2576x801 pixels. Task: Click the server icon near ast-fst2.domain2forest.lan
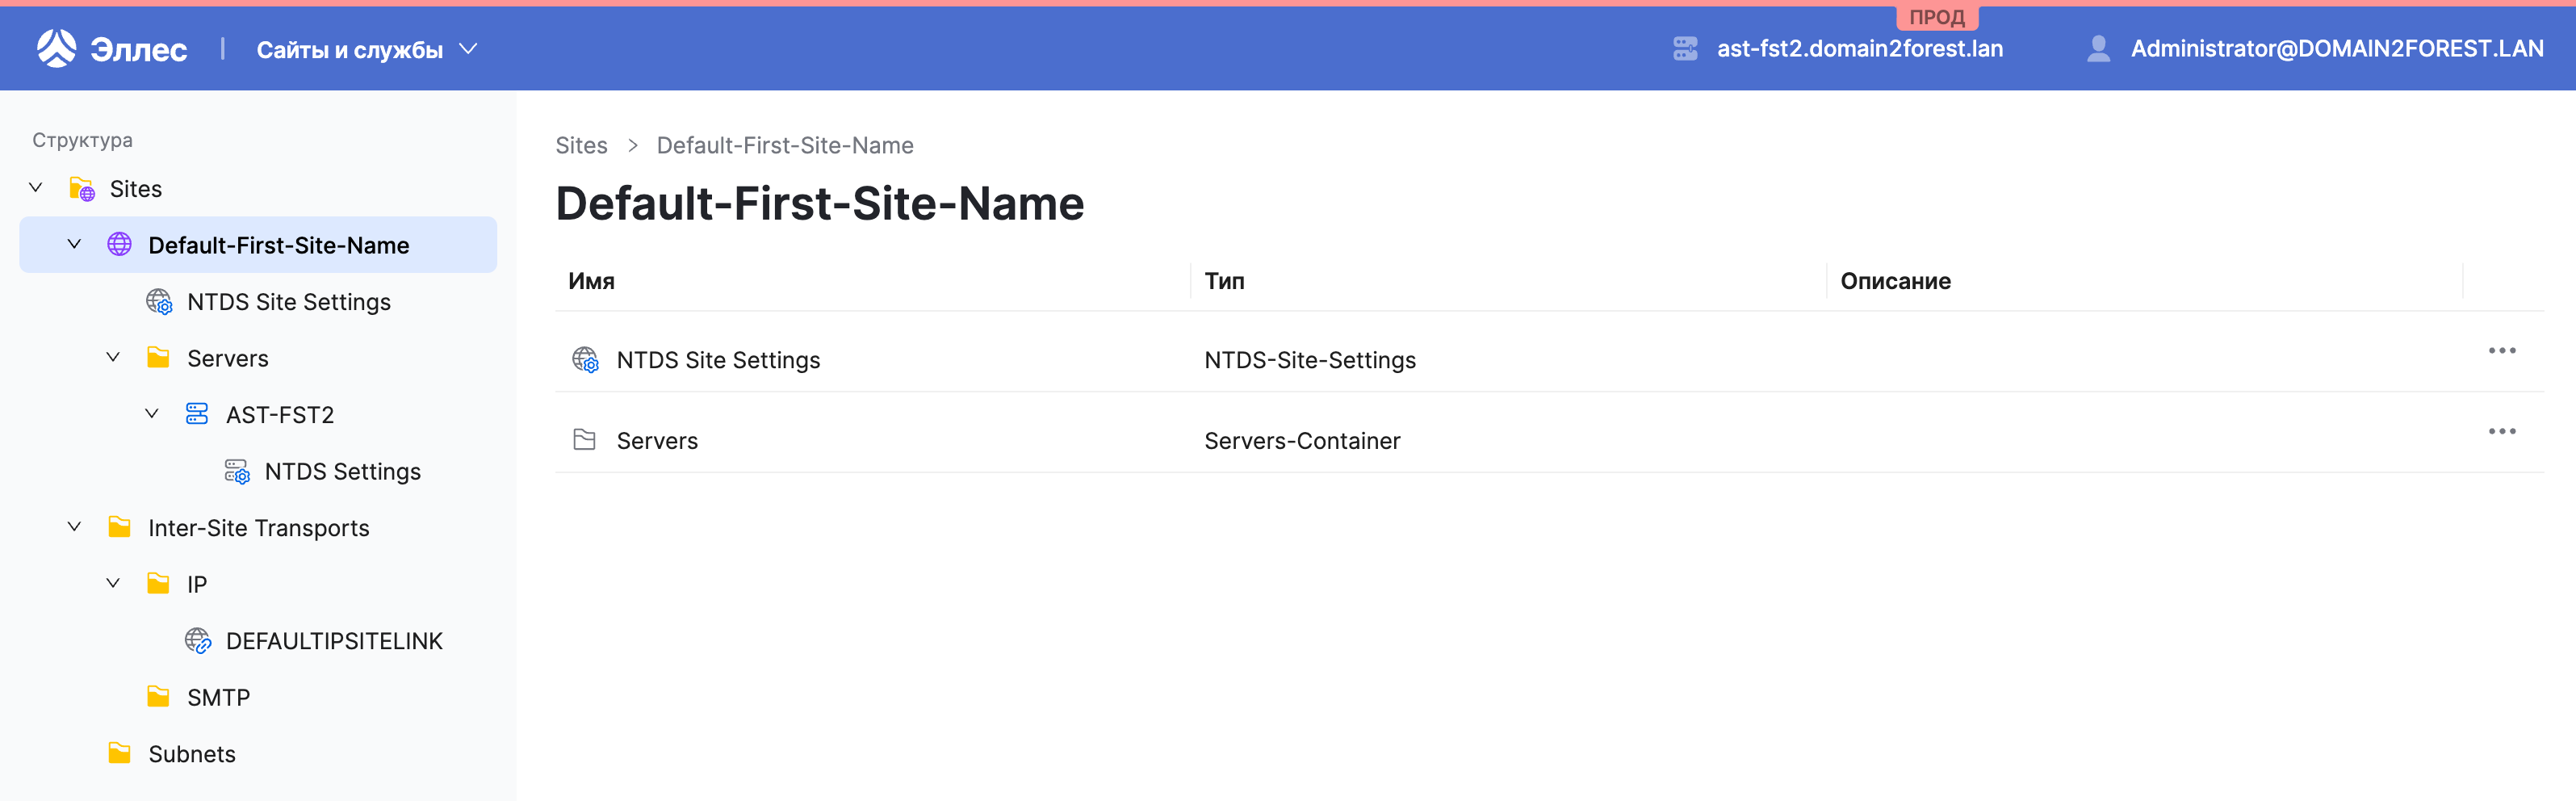pyautogui.click(x=1685, y=48)
